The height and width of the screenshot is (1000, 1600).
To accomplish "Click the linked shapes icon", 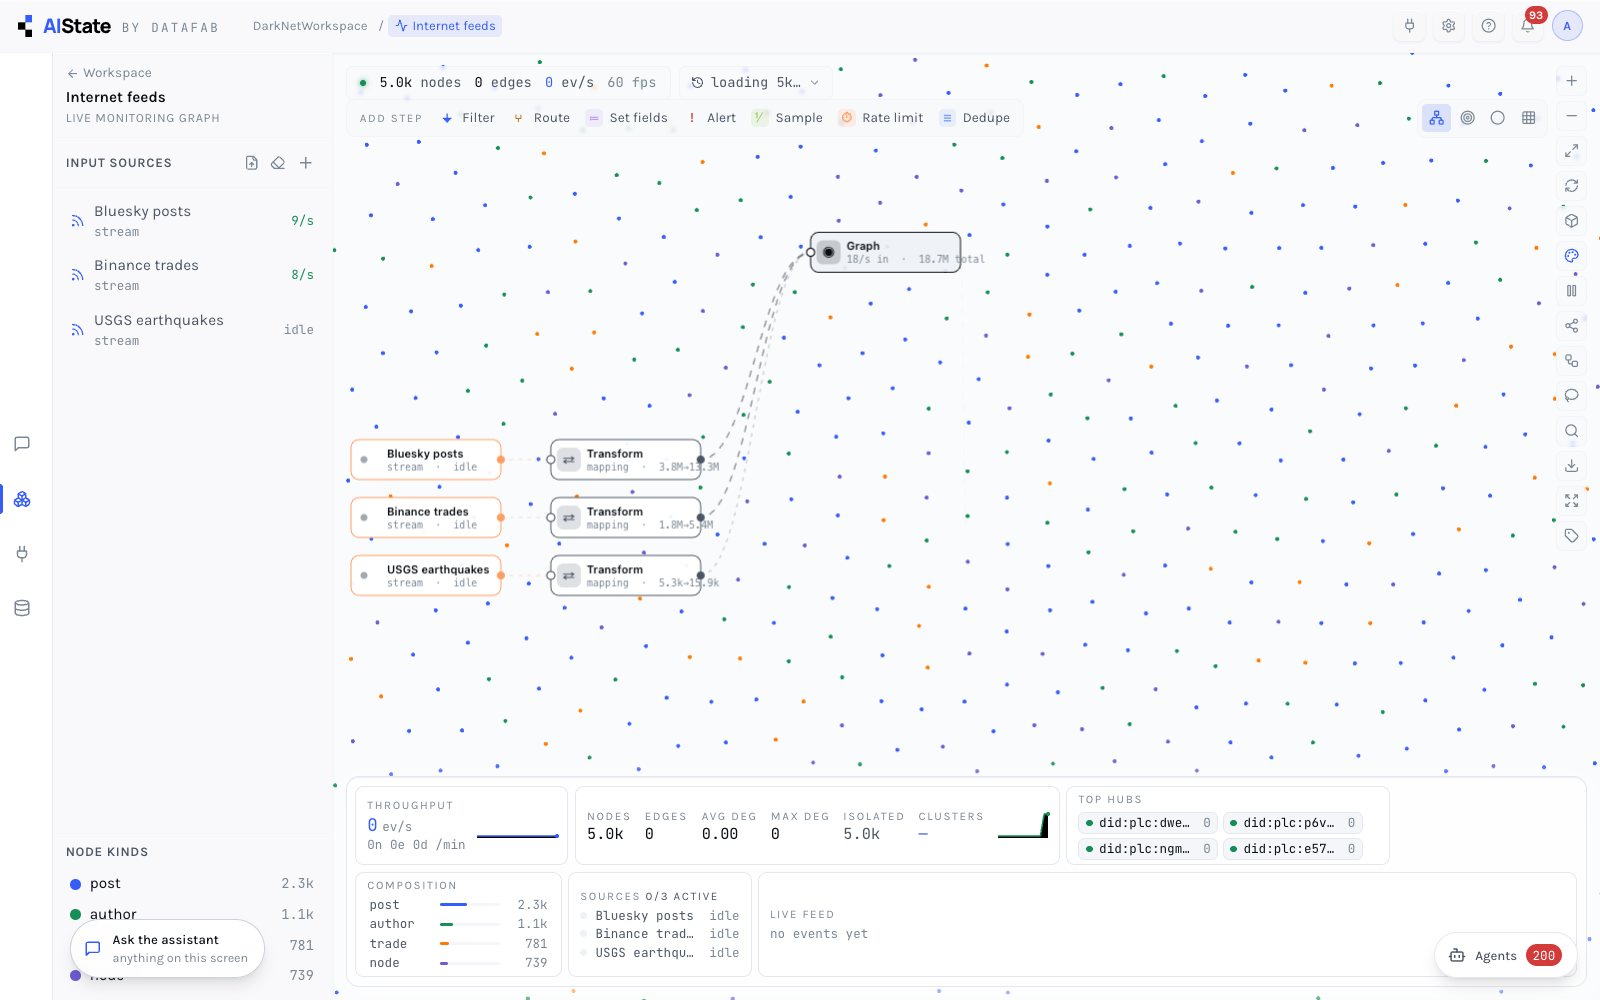I will pyautogui.click(x=1571, y=361).
